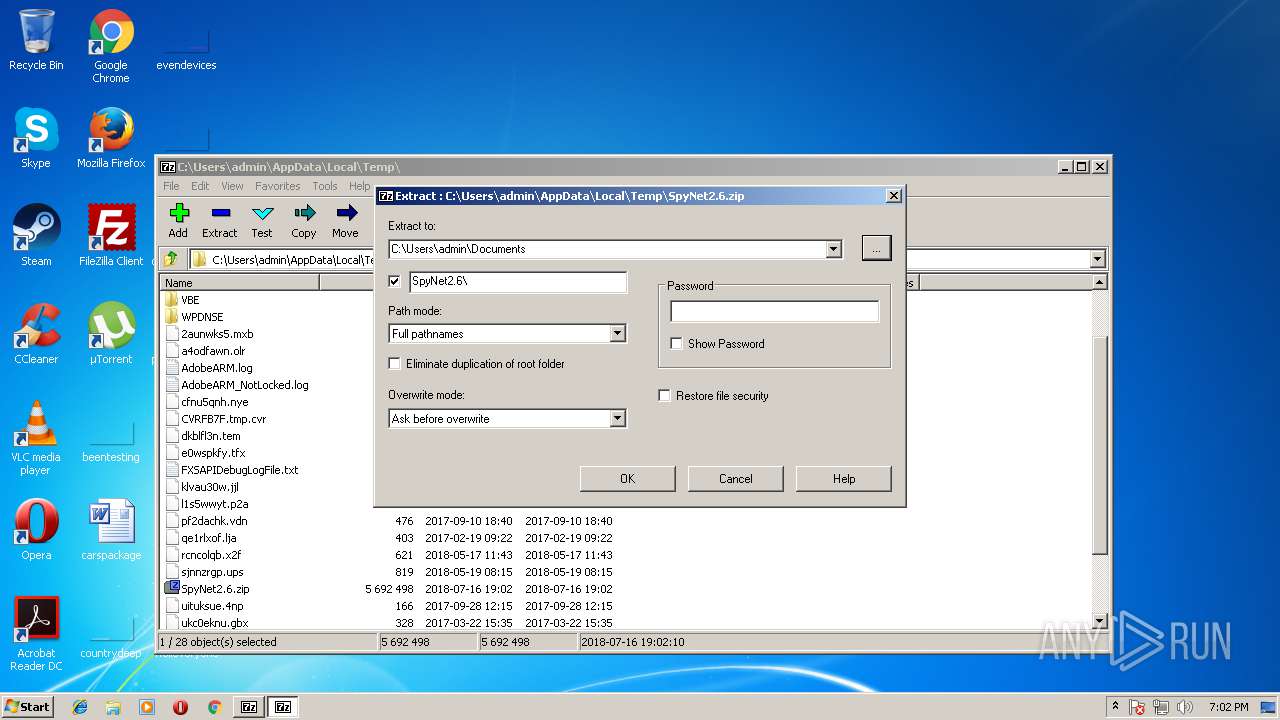Open the File menu
The image size is (1280, 720).
(171, 186)
